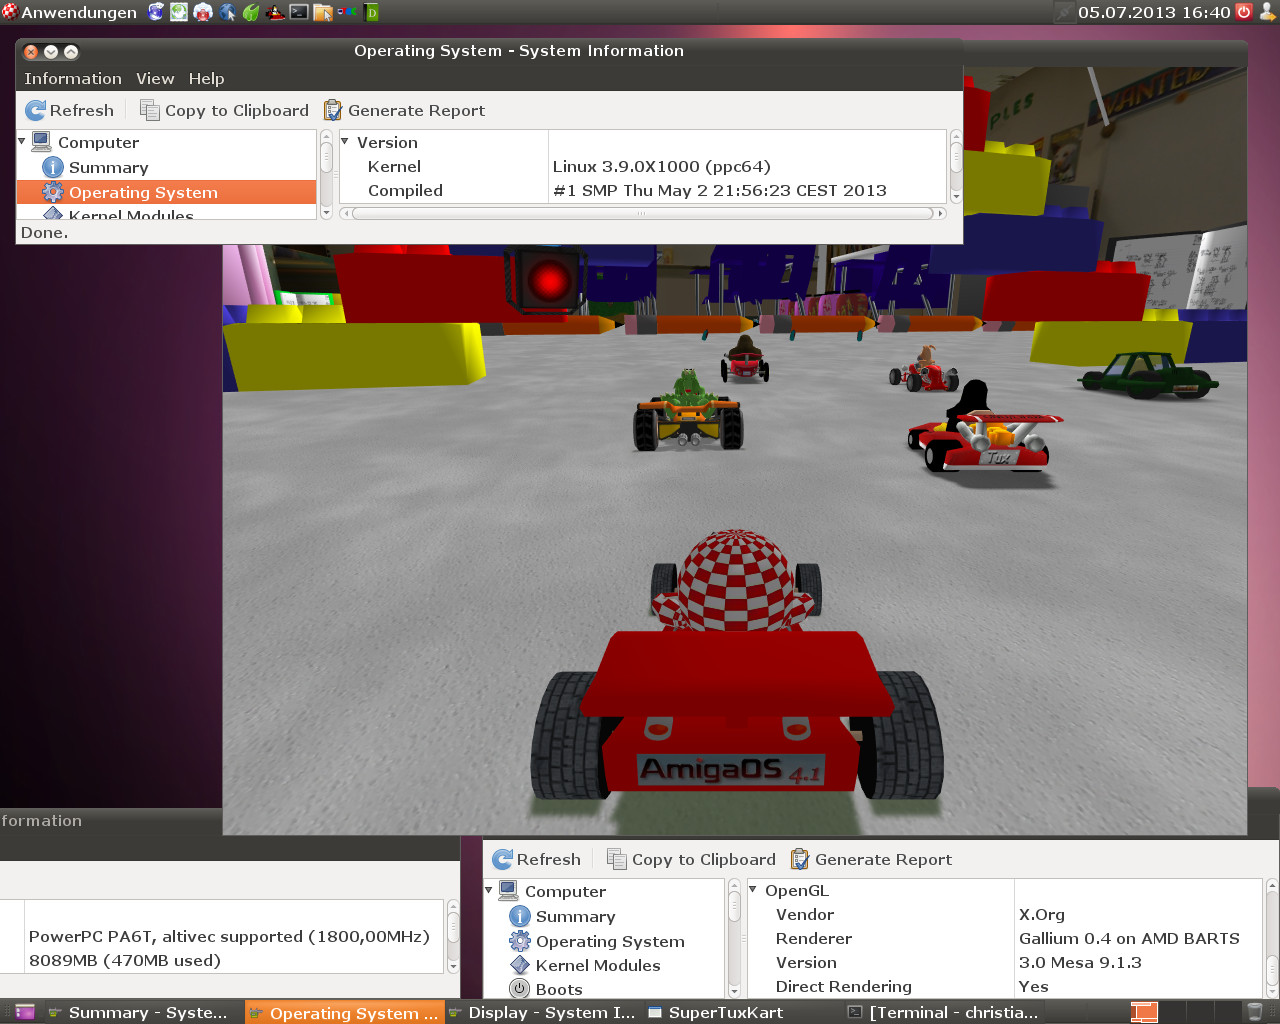Click Copy to Clipboard in top window
Screen dimensions: 1280x1024
[224, 111]
